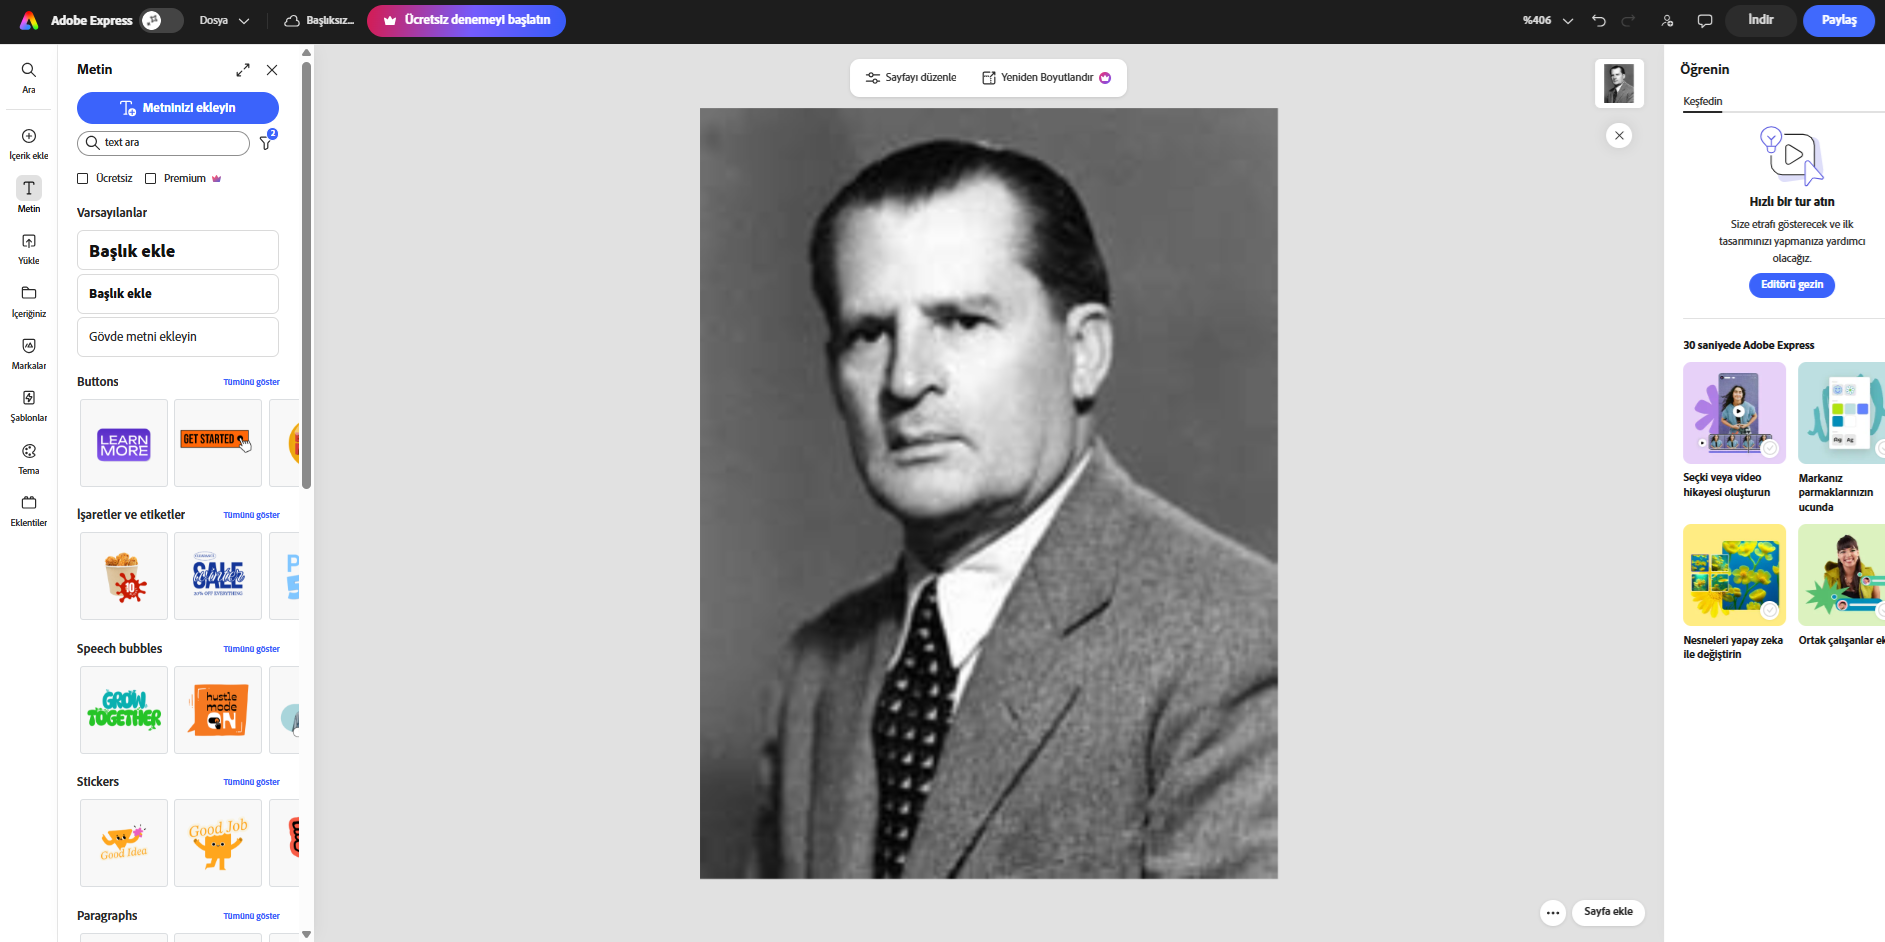Open the Eklentiler add-ons panel

[x=29, y=510]
